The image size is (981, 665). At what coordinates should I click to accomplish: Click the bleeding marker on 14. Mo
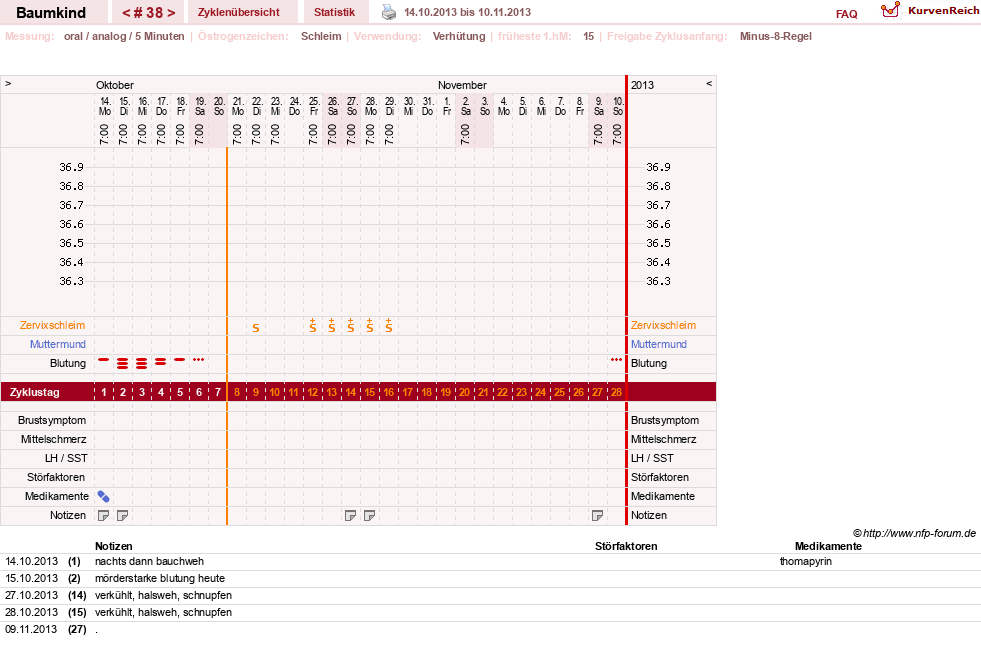[x=104, y=360]
